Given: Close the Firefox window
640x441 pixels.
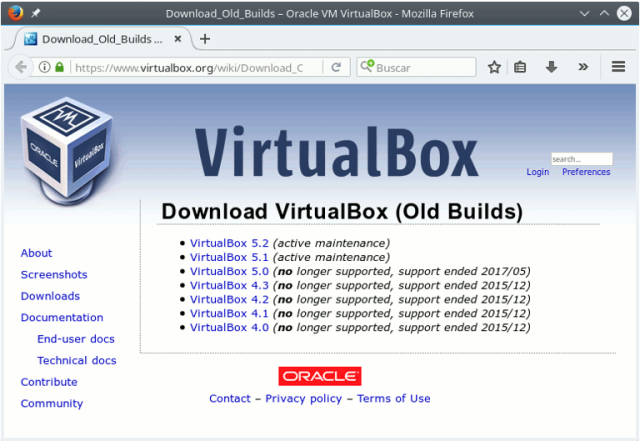Looking at the screenshot, I should tap(624, 13).
